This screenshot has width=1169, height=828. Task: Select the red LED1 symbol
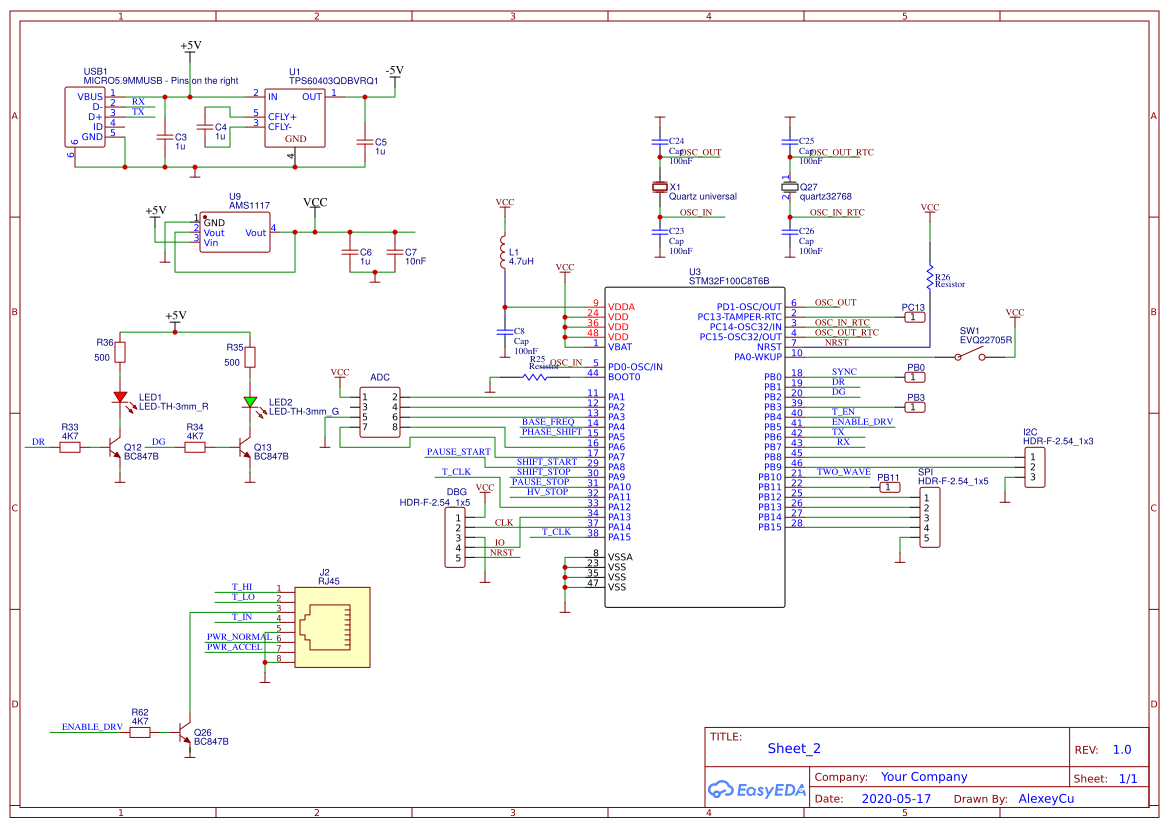[x=122, y=397]
